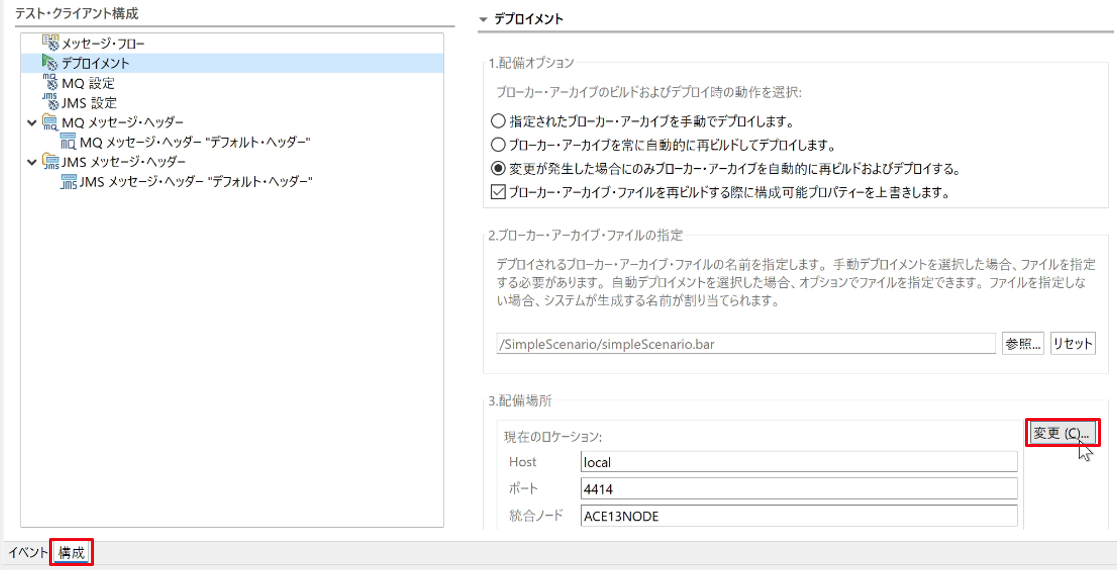The width and height of the screenshot is (1117, 570).
Task: Switch to the イベント tab
Action: 28,553
